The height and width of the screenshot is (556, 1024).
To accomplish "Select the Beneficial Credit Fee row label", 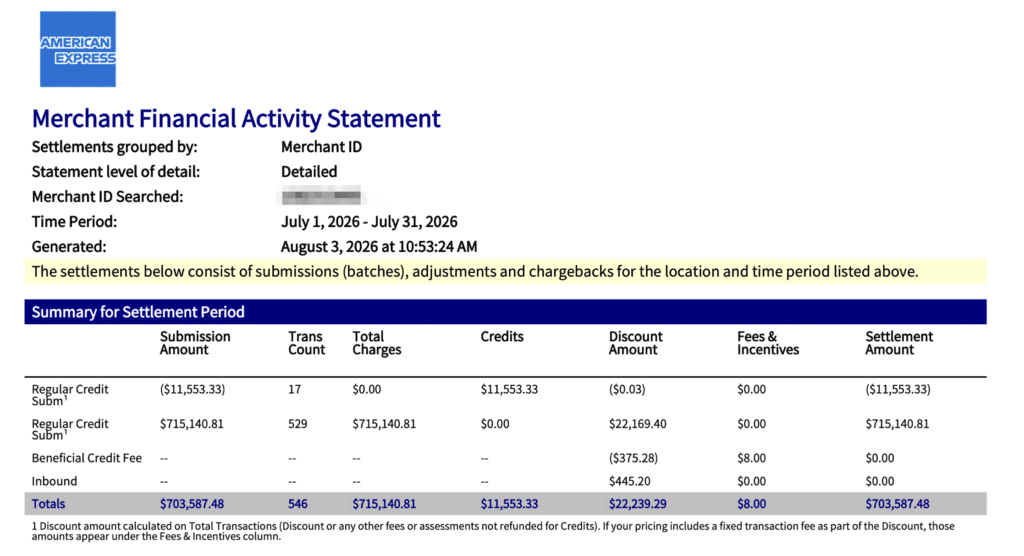I will [x=87, y=458].
